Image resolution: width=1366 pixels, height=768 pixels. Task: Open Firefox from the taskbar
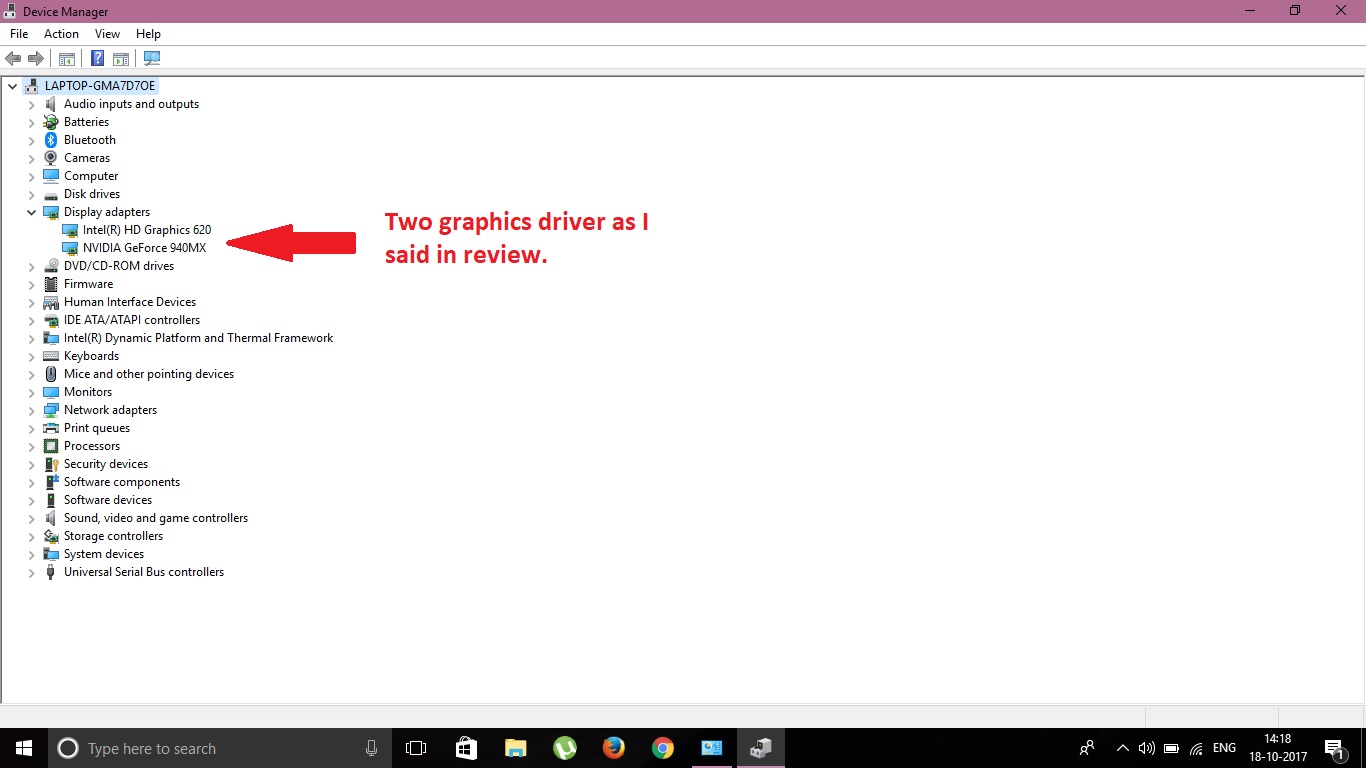pyautogui.click(x=613, y=748)
